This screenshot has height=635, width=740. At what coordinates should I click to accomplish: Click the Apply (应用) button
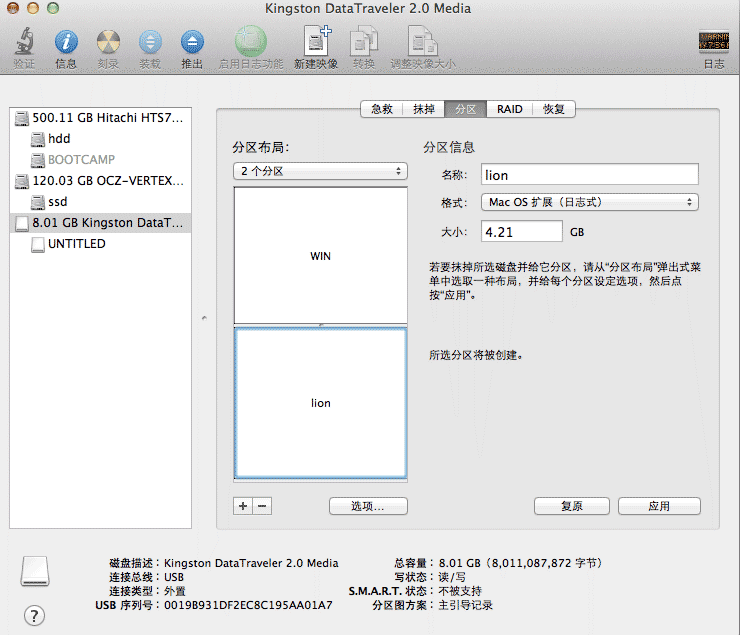click(659, 506)
